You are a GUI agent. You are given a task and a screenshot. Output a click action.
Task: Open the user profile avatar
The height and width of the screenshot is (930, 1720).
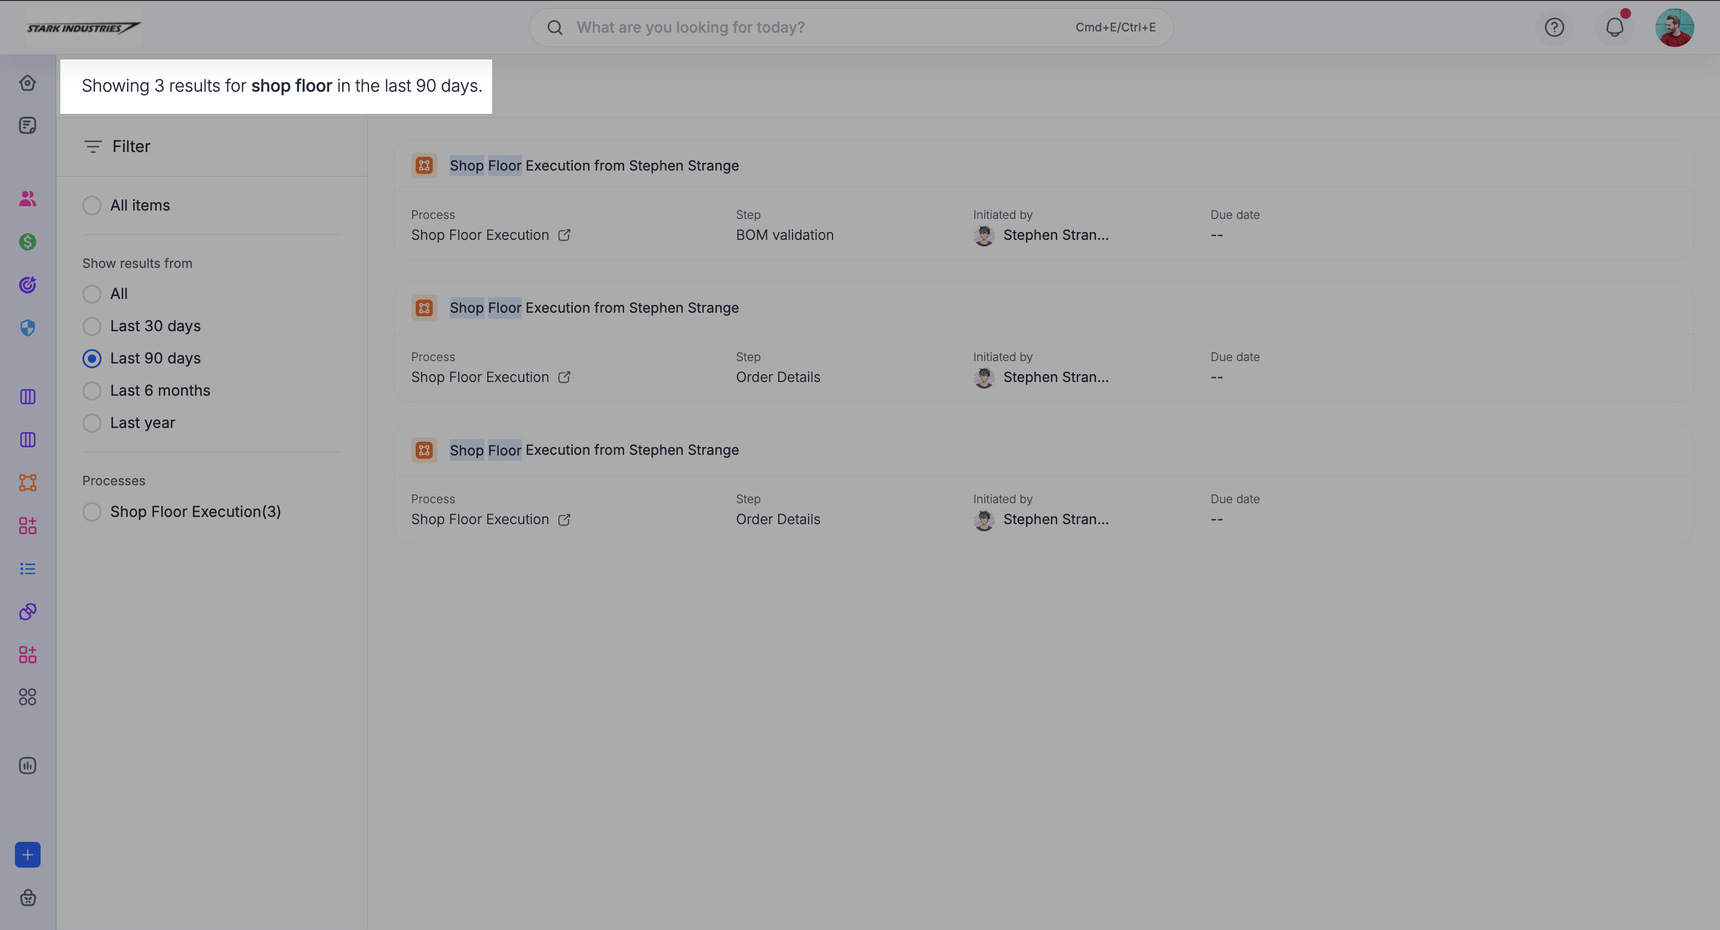(1674, 28)
